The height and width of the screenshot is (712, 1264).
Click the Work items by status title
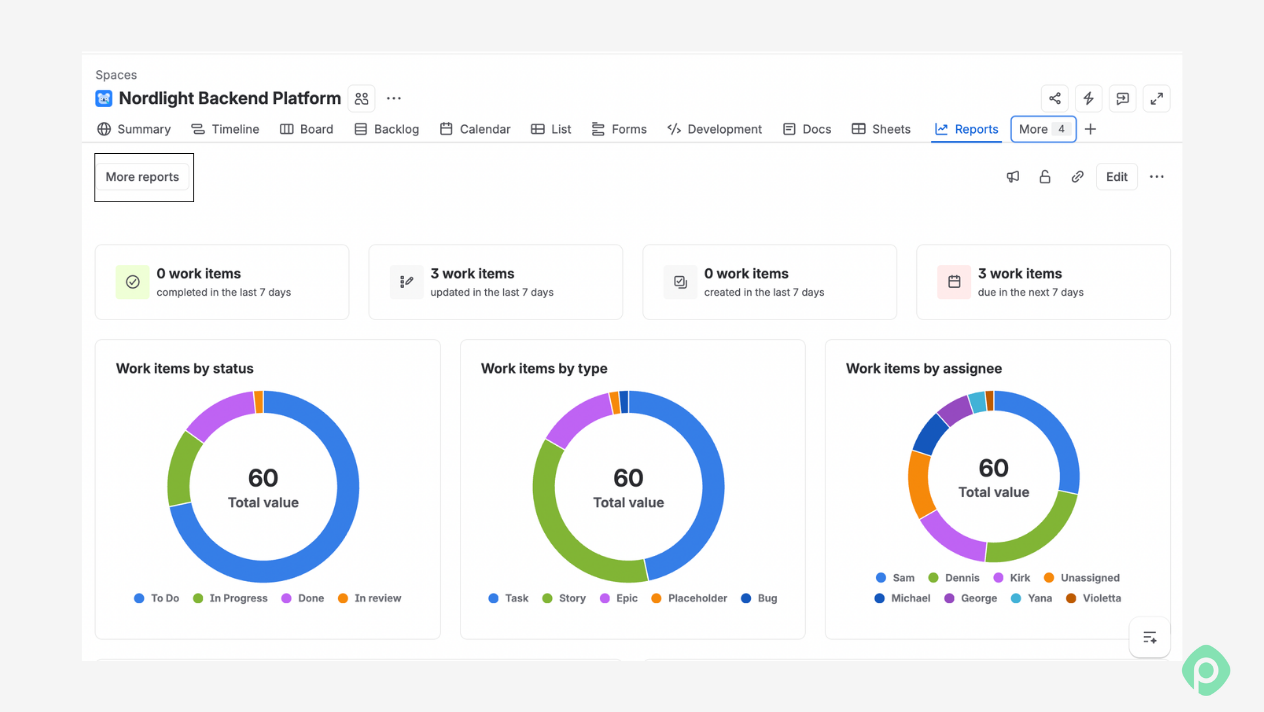[185, 368]
